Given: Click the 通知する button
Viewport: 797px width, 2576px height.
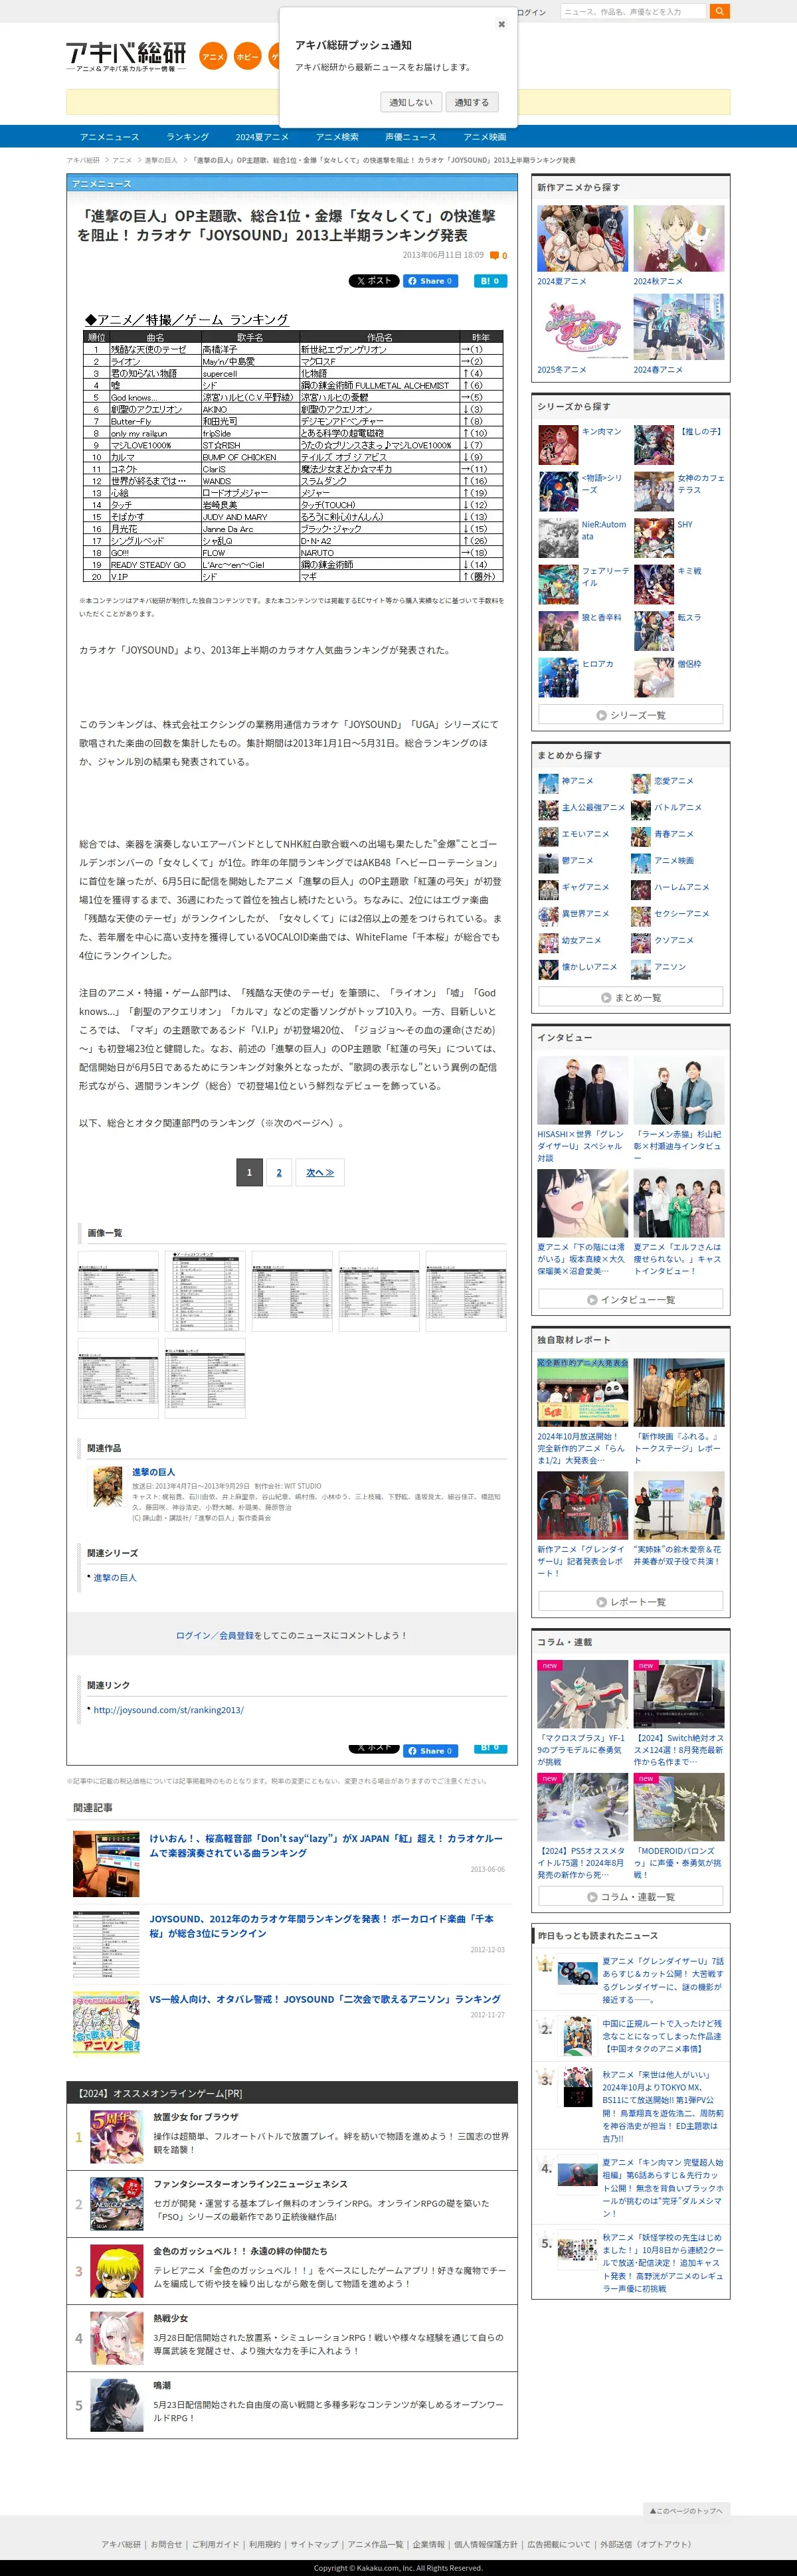Looking at the screenshot, I should click(x=471, y=102).
